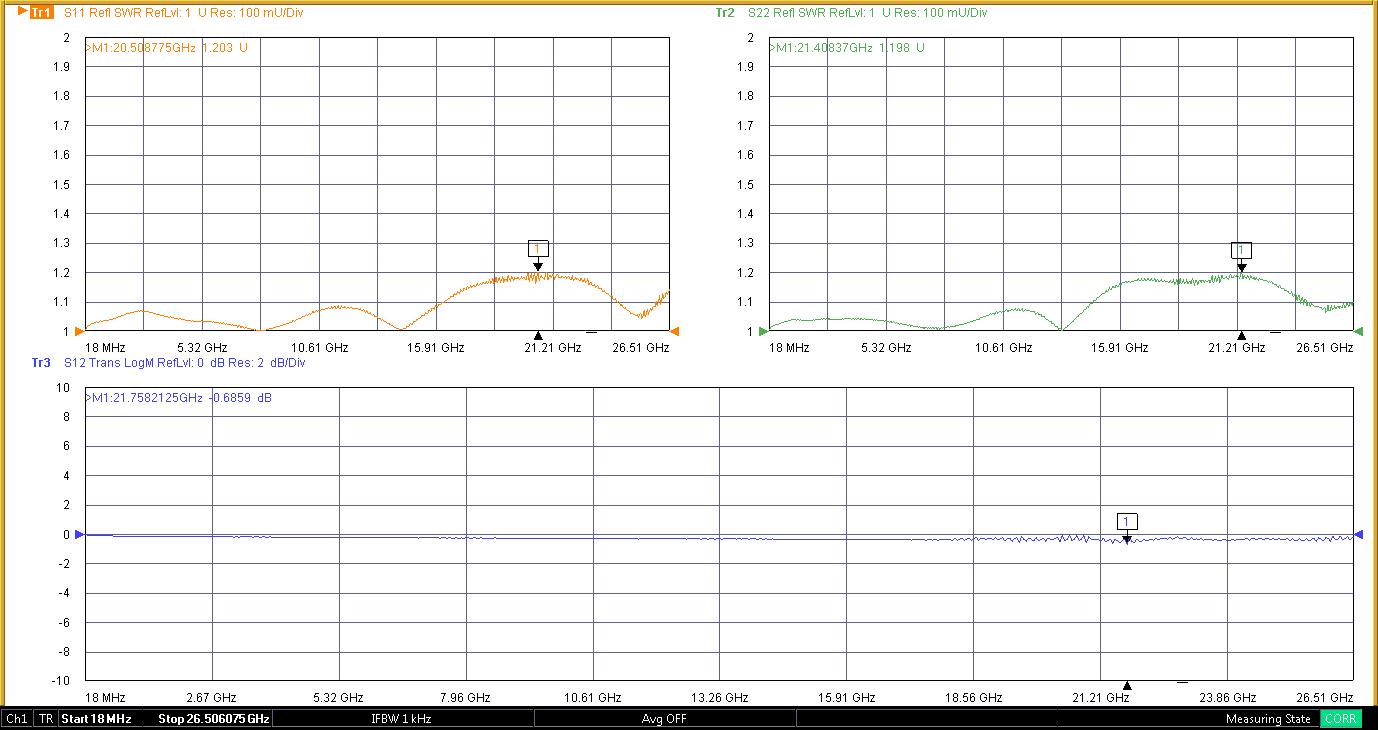Click the Measuring State label
The image size is (1378, 730).
click(x=1268, y=719)
